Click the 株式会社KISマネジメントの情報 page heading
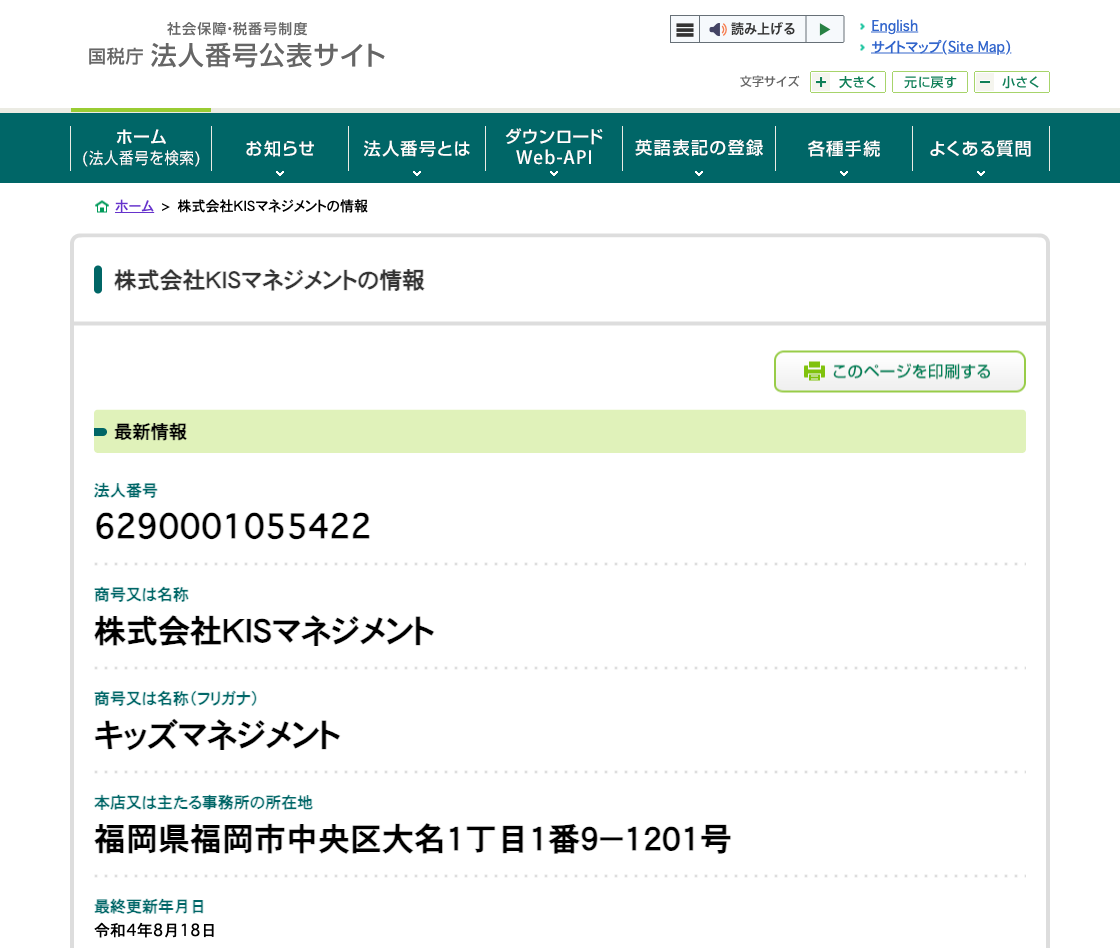This screenshot has height=948, width=1120. 269,280
